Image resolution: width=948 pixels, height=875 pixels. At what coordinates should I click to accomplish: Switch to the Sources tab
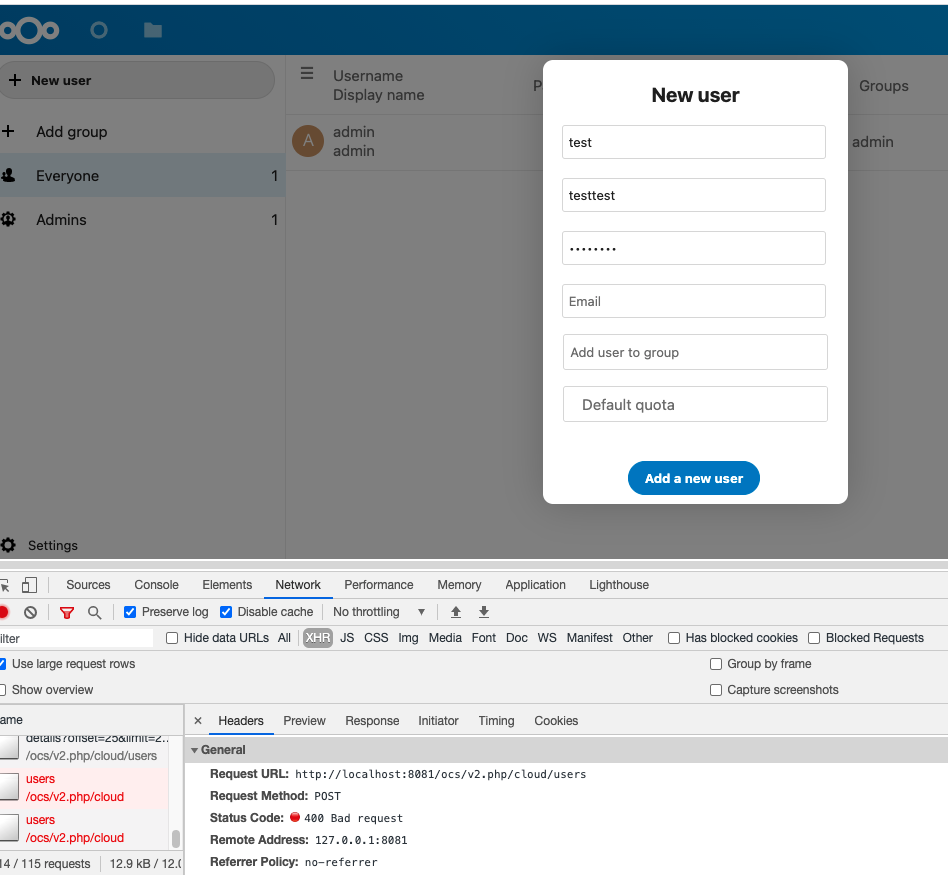(x=88, y=585)
